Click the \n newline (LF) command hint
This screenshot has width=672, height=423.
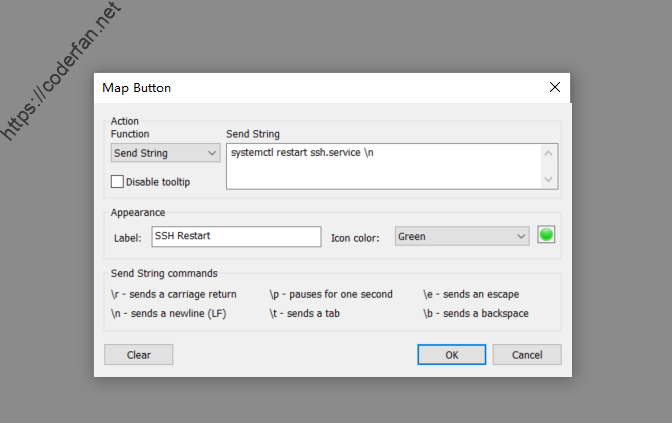pyautogui.click(x=169, y=313)
